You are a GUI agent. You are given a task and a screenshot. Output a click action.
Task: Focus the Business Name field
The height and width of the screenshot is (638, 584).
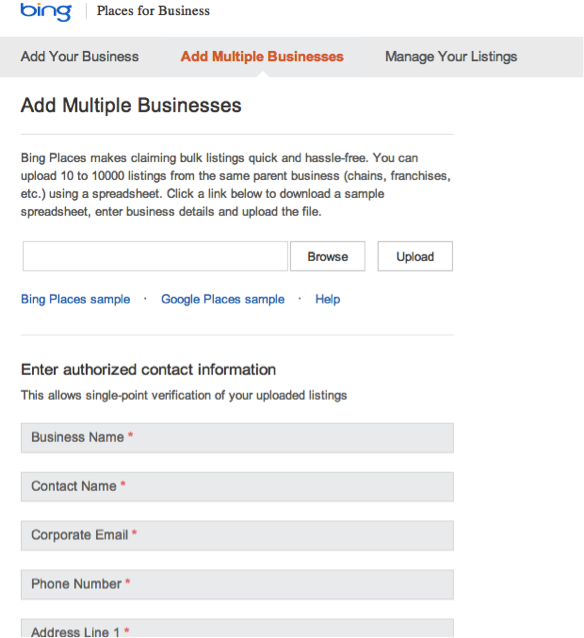click(237, 438)
